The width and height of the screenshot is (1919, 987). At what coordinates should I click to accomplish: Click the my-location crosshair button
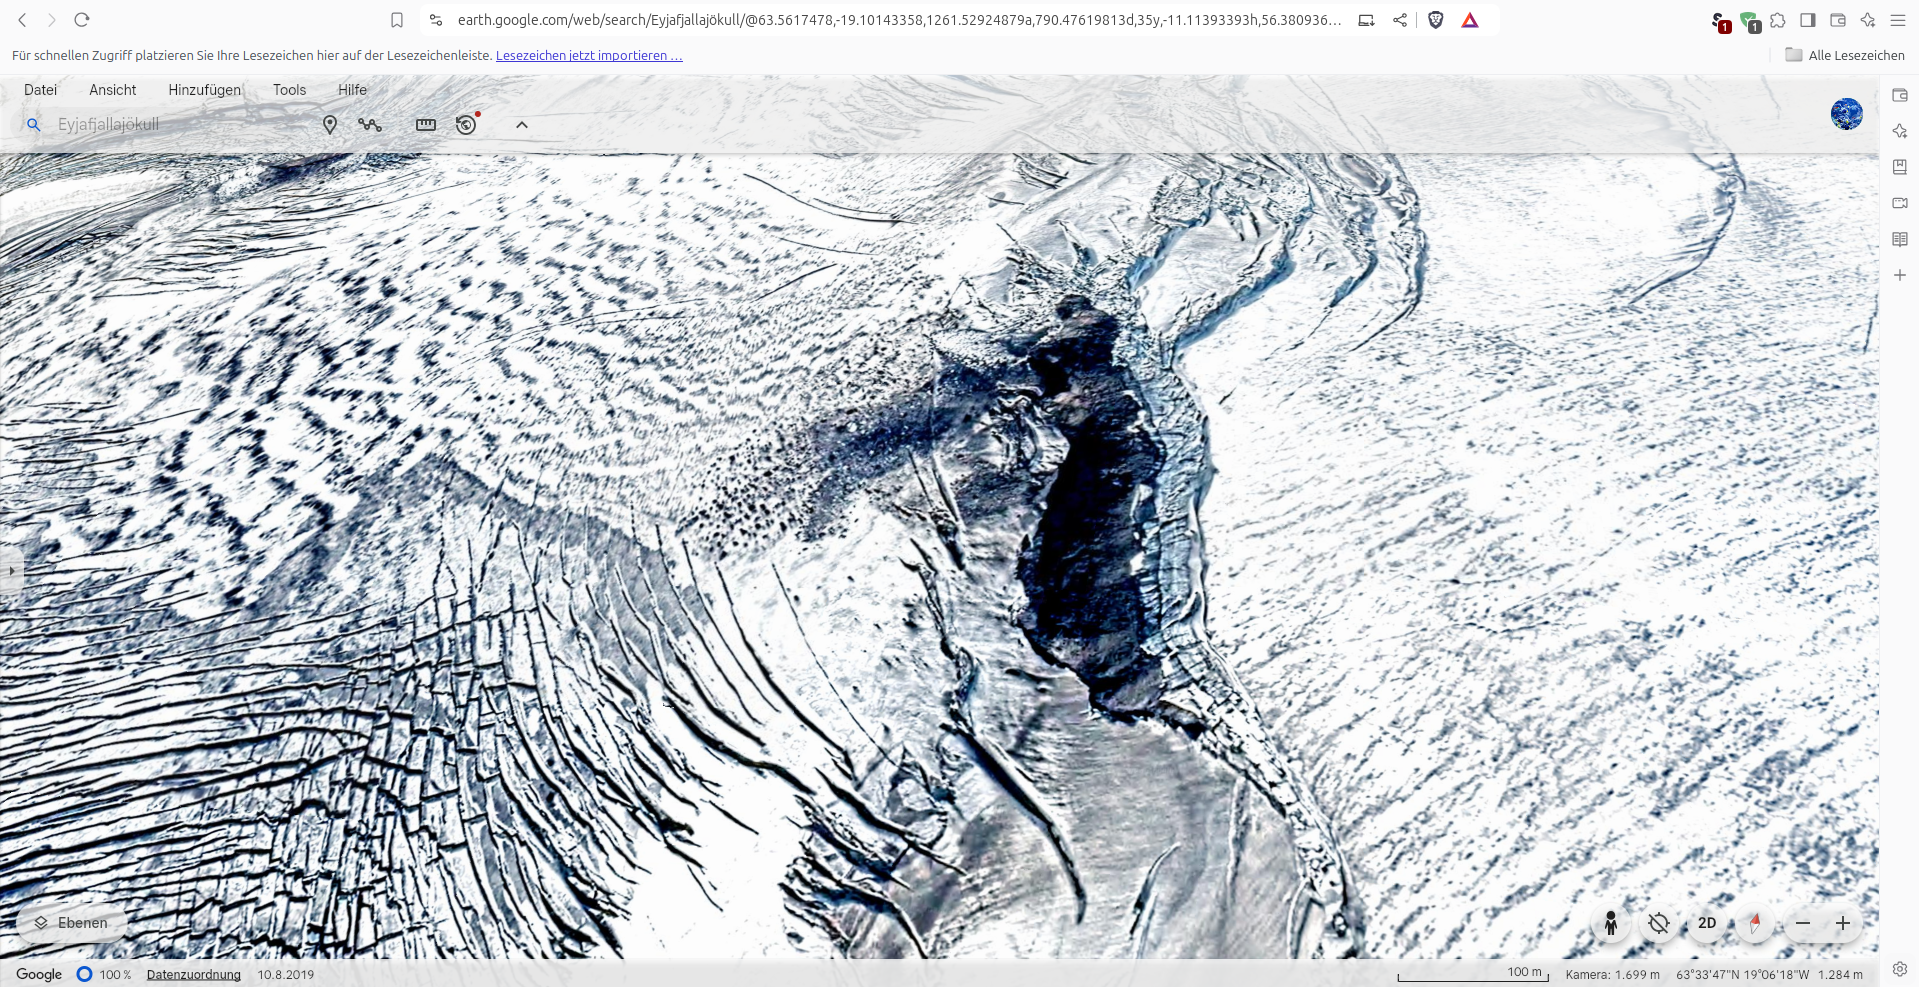tap(1659, 923)
